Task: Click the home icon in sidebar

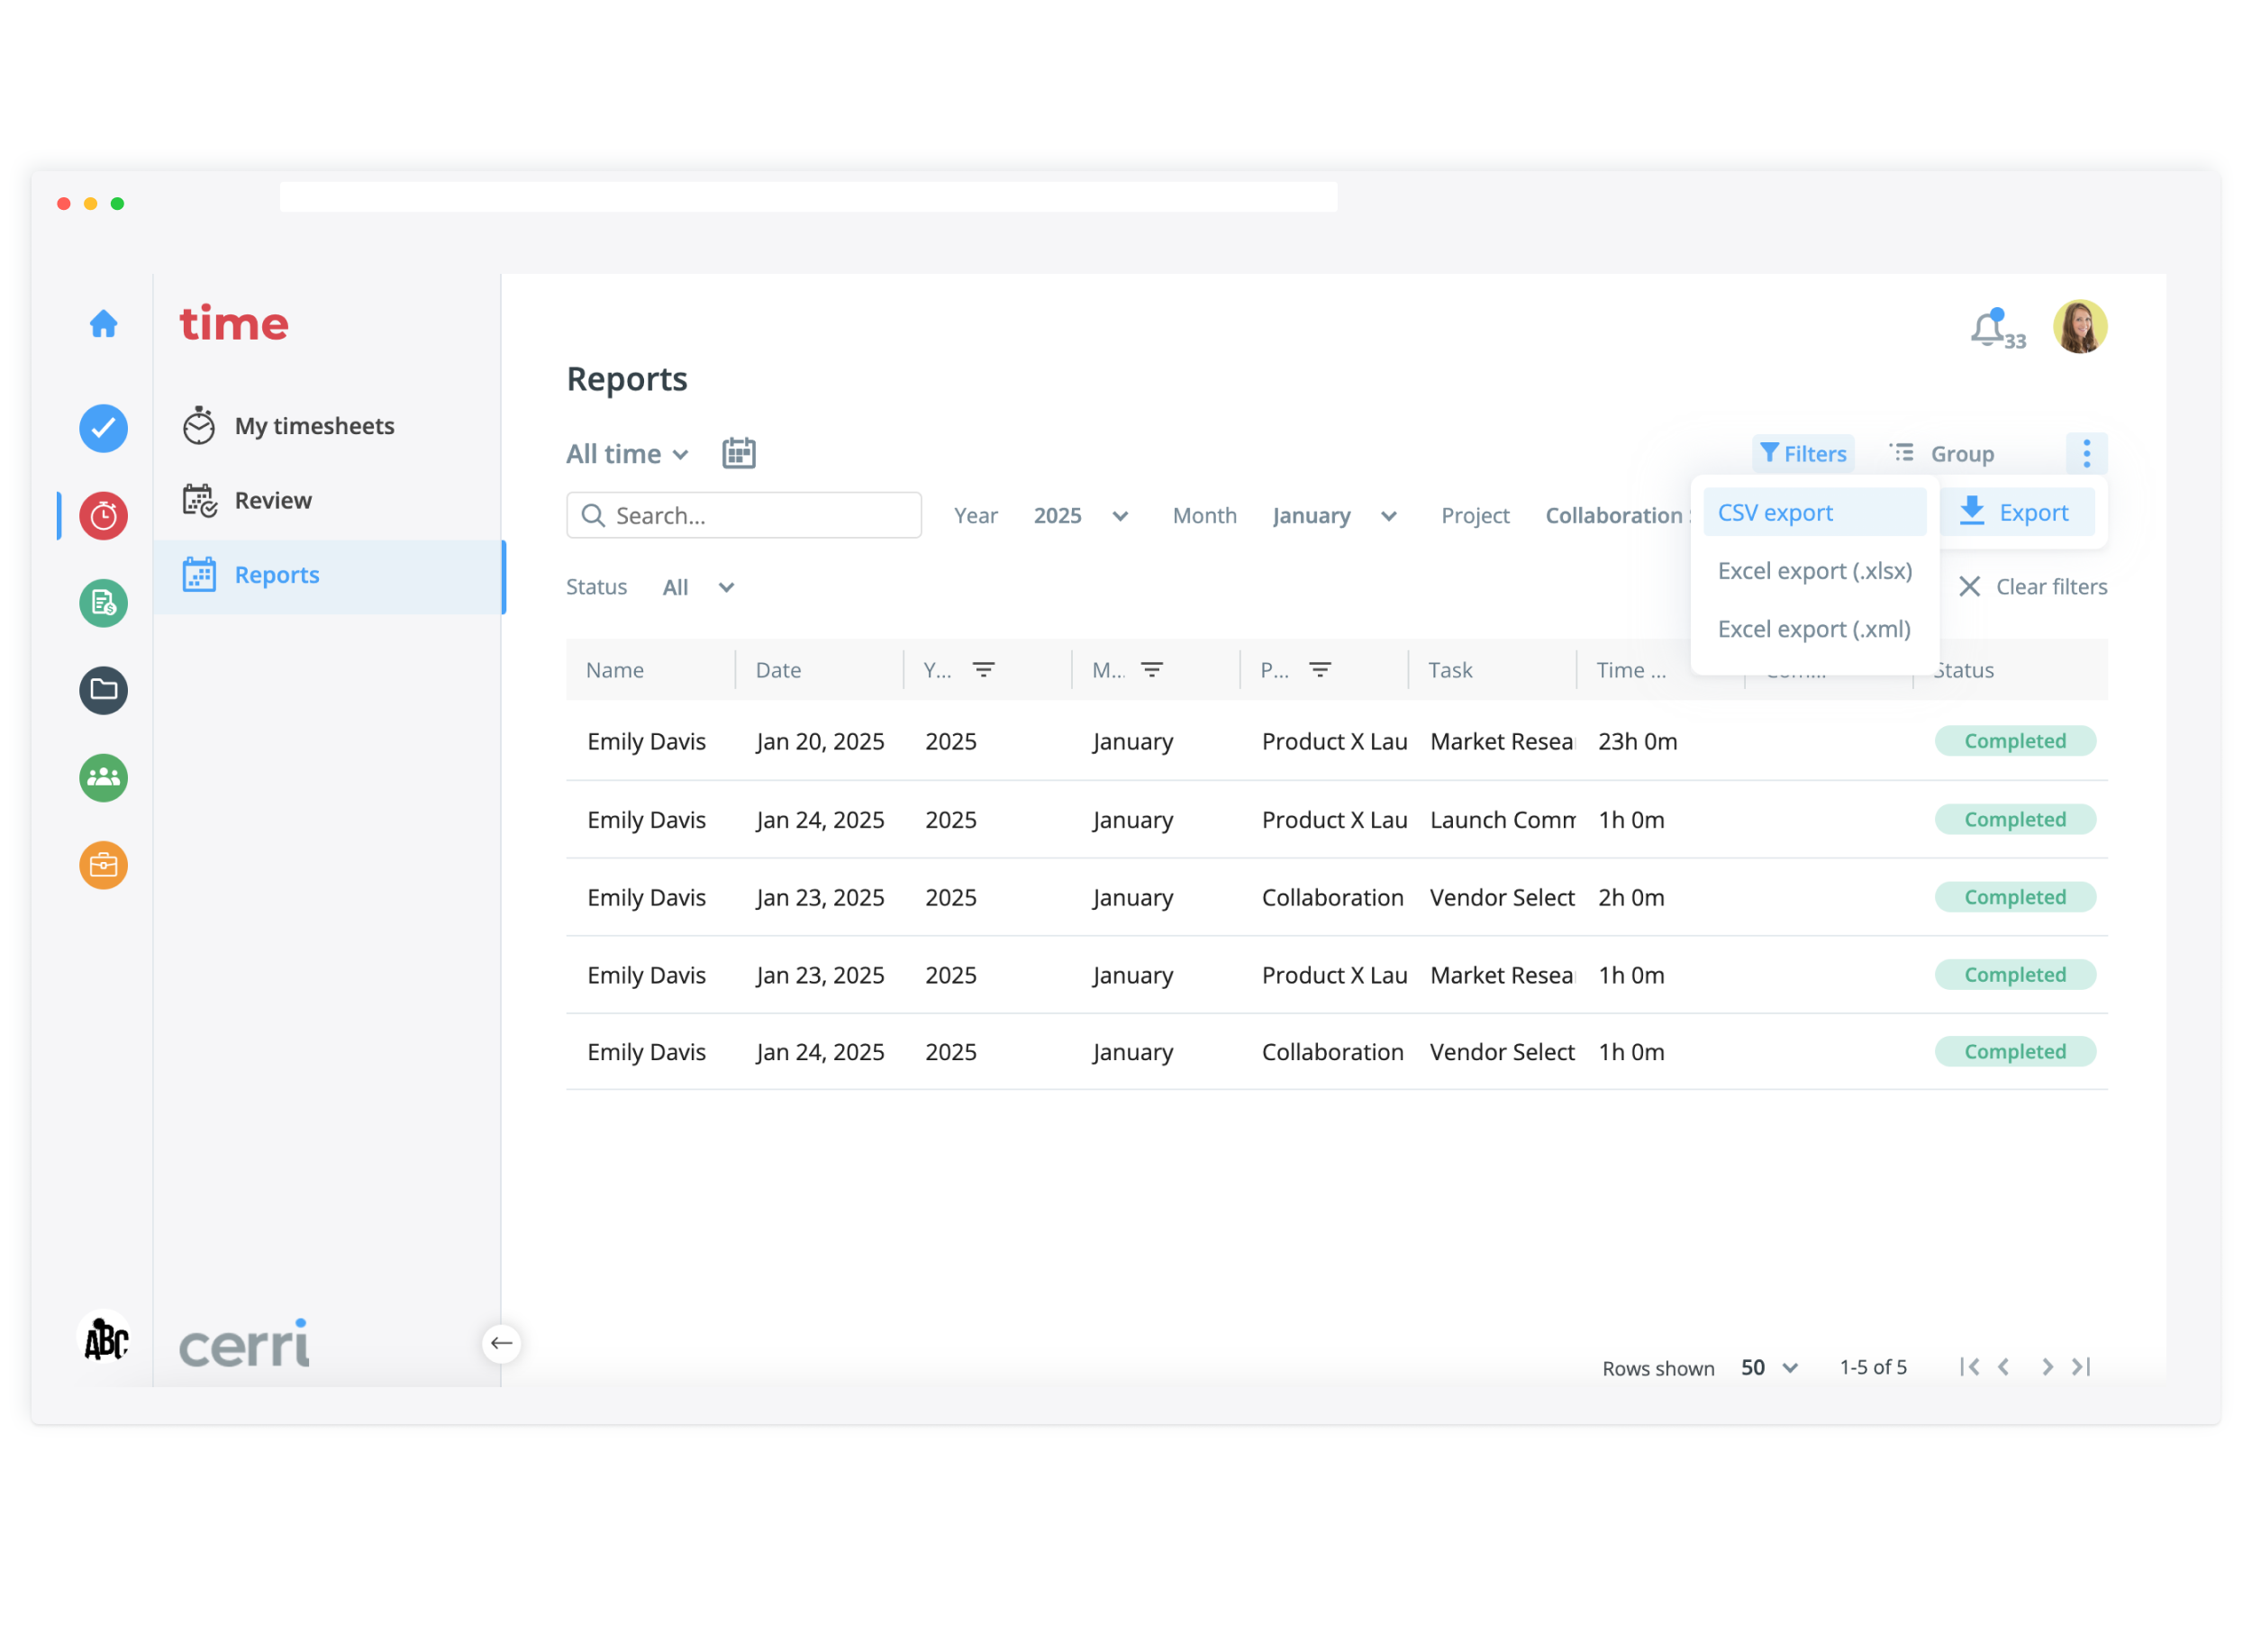Action: [x=104, y=324]
